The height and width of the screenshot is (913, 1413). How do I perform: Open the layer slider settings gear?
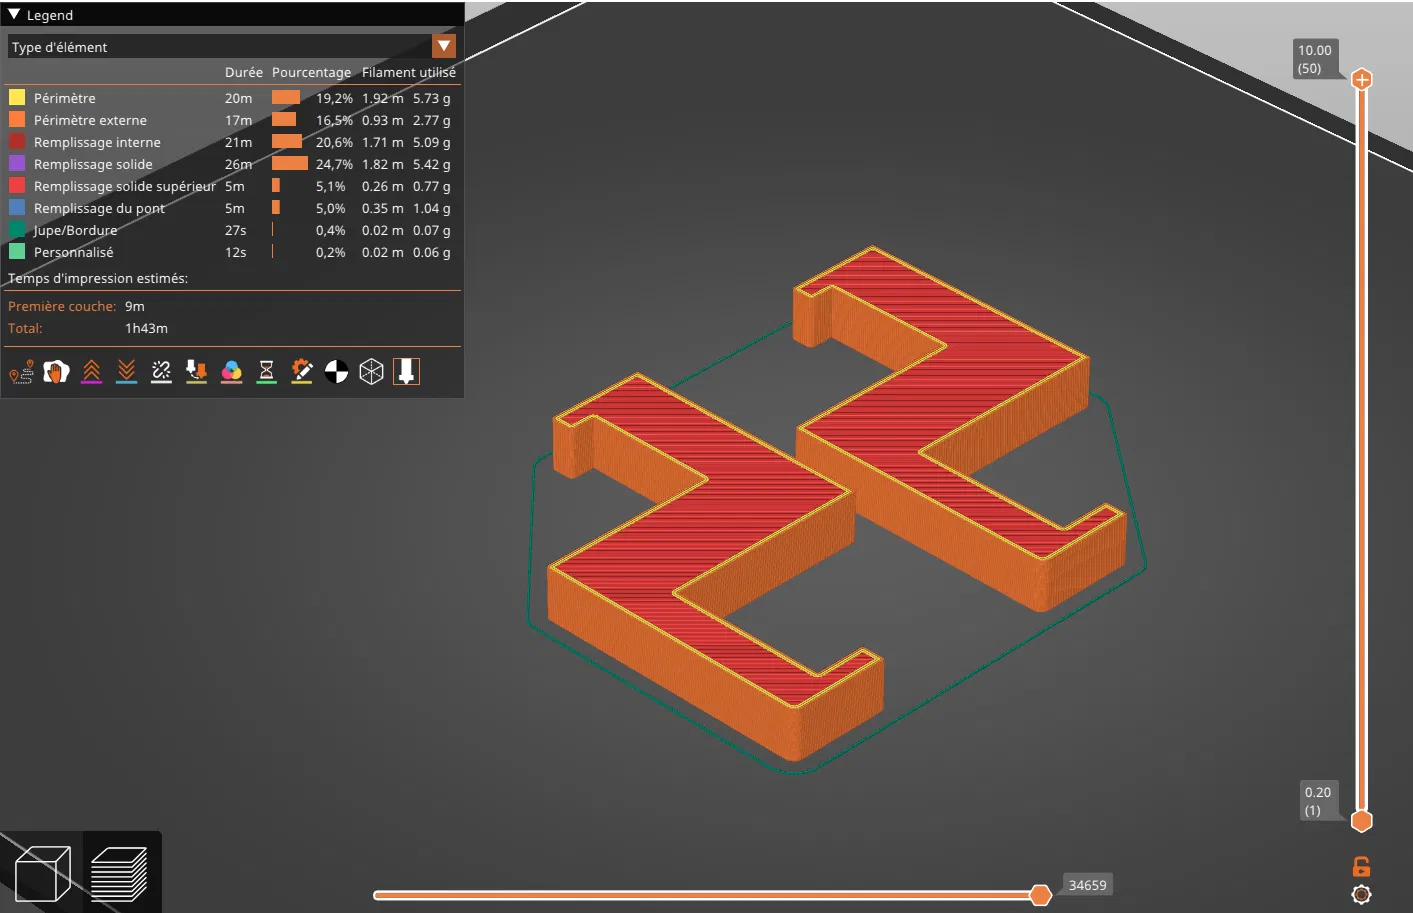(1361, 895)
